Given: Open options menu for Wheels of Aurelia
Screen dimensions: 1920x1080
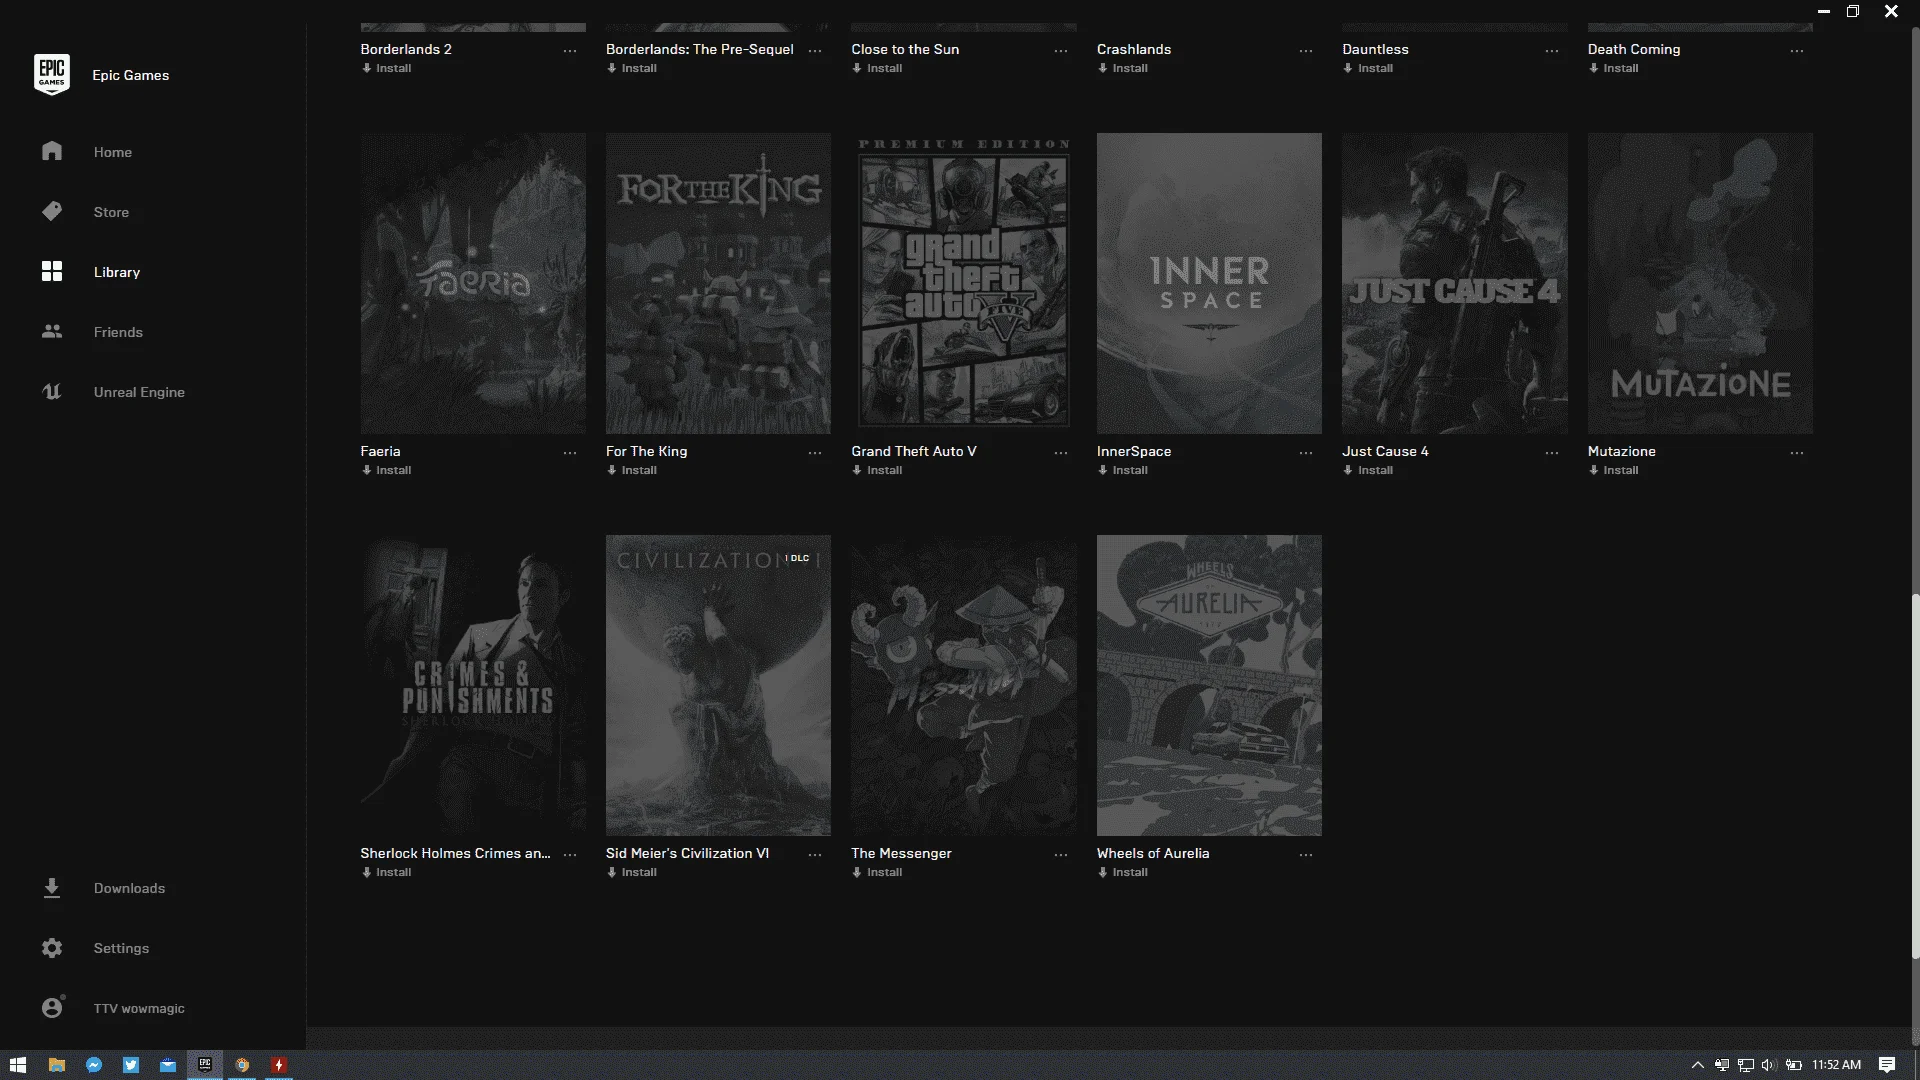Looking at the screenshot, I should pyautogui.click(x=1306, y=855).
